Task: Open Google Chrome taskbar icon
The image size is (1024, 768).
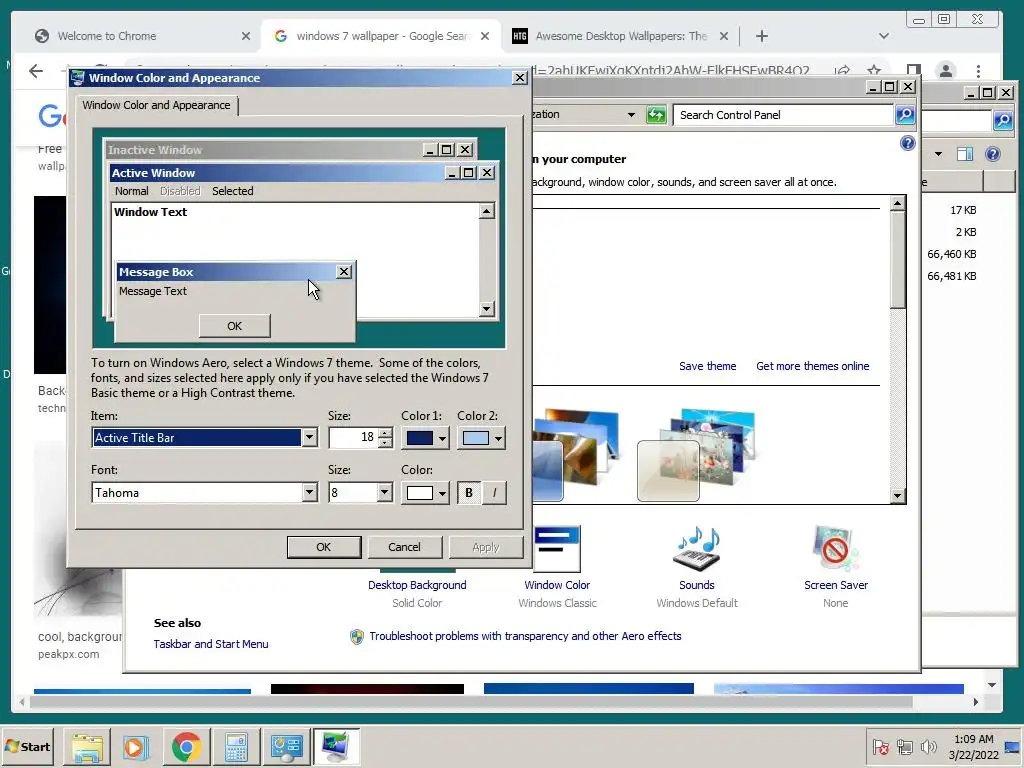Action: 186,747
